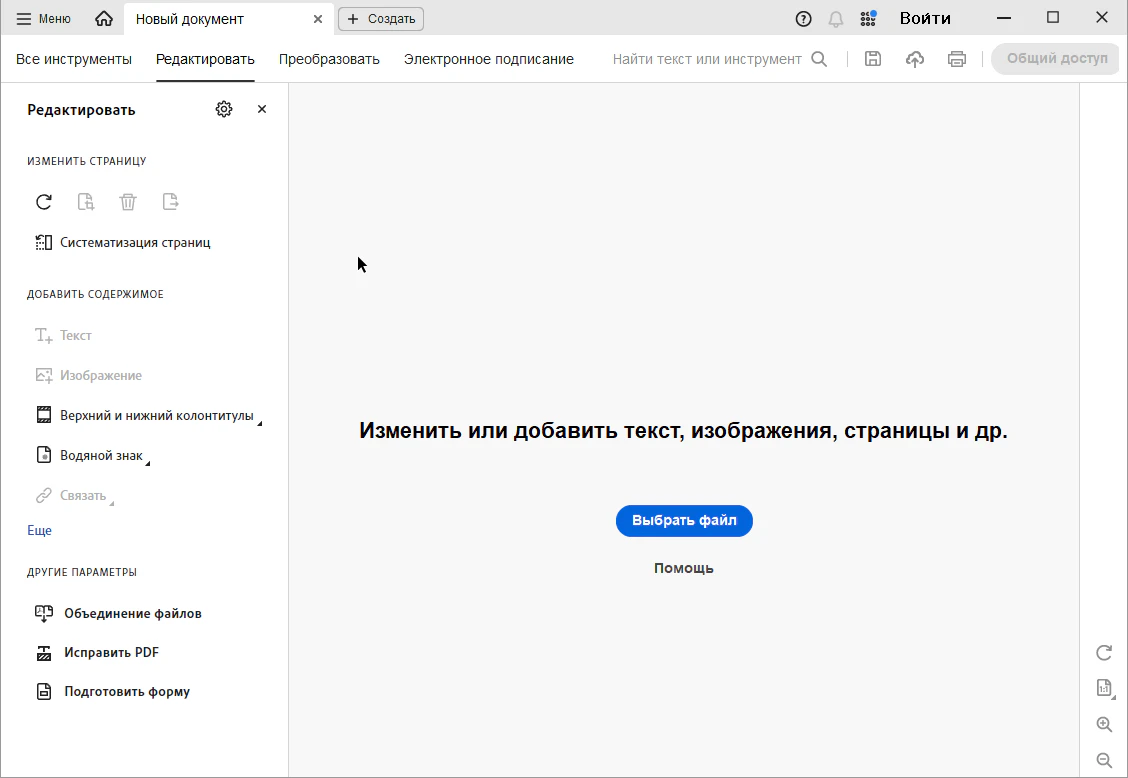Expand Еще to show more tools
Image resolution: width=1128 pixels, height=778 pixels.
tap(39, 531)
